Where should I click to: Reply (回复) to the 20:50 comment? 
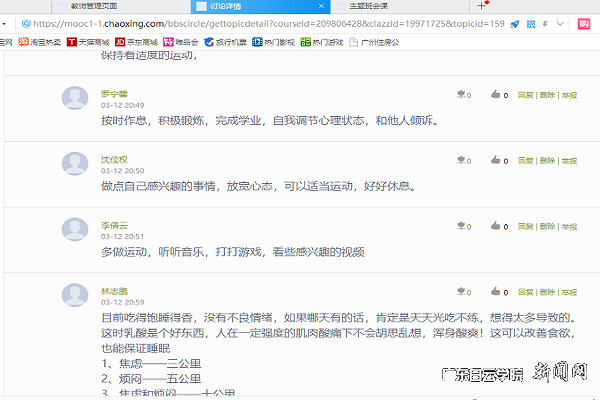click(x=525, y=161)
